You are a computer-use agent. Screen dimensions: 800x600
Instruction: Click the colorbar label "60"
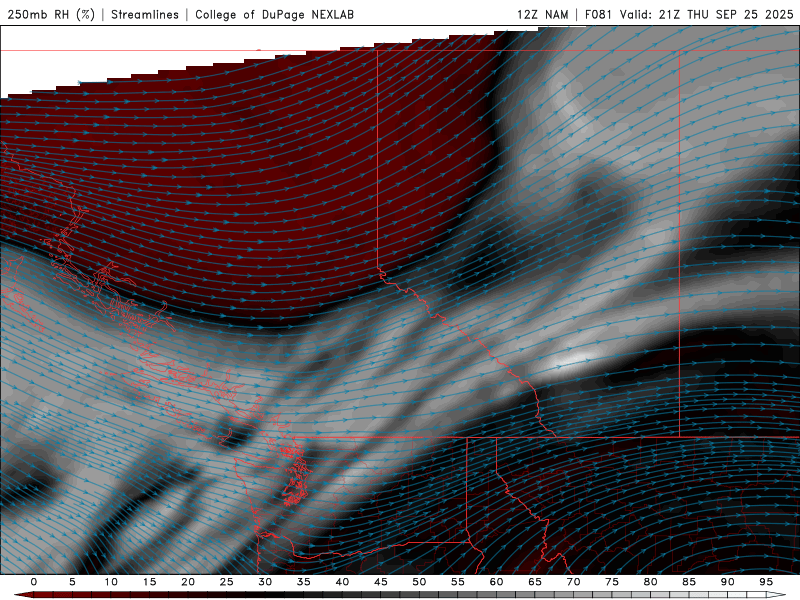click(496, 582)
